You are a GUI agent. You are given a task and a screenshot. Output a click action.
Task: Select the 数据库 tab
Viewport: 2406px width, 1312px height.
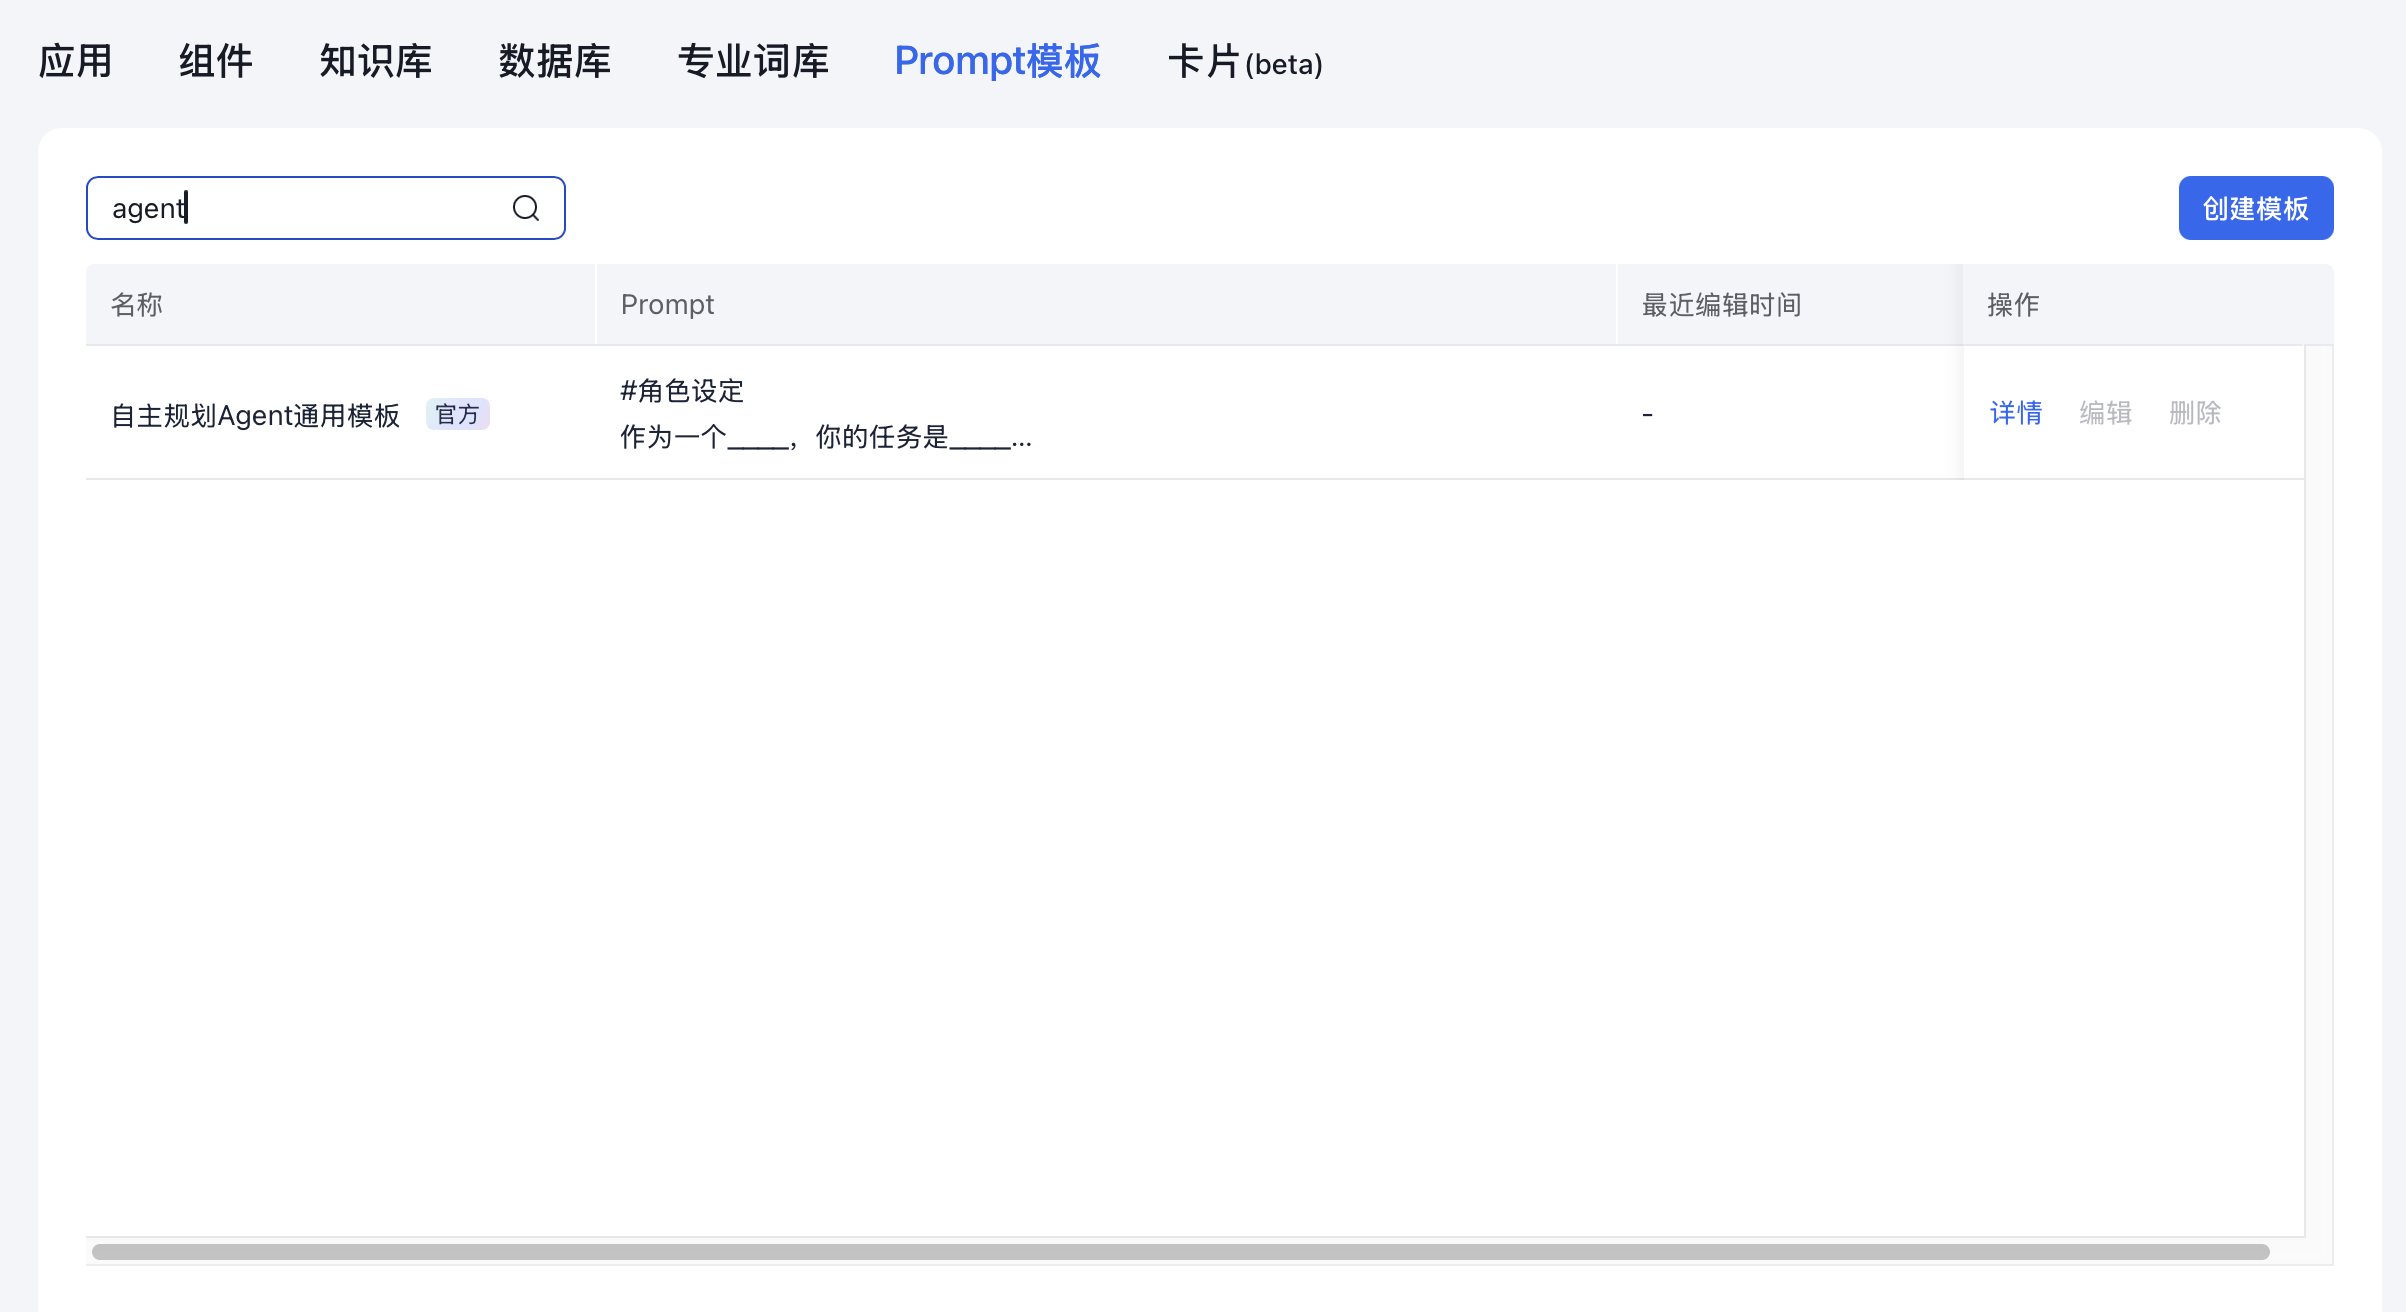point(555,61)
